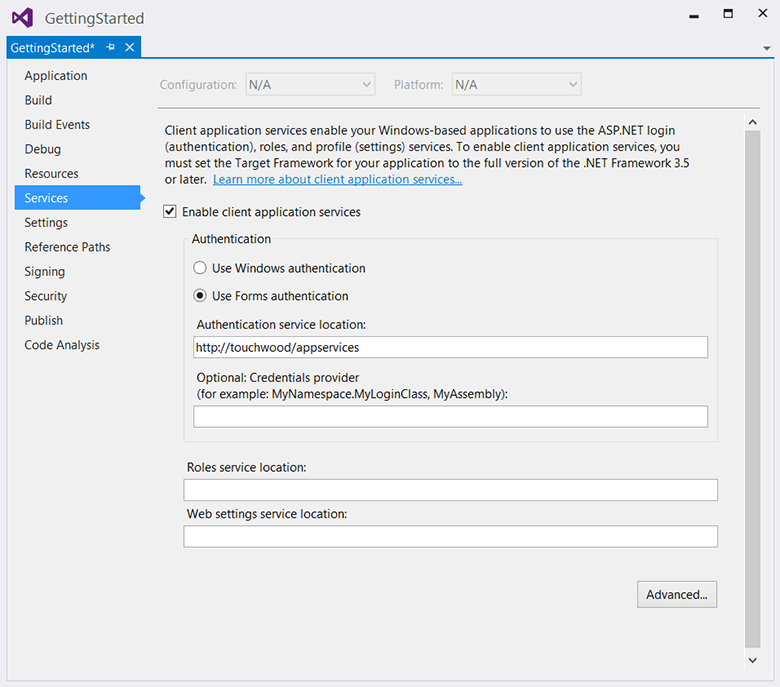780x687 pixels.
Task: Click the scroll down arrow
Action: (753, 660)
